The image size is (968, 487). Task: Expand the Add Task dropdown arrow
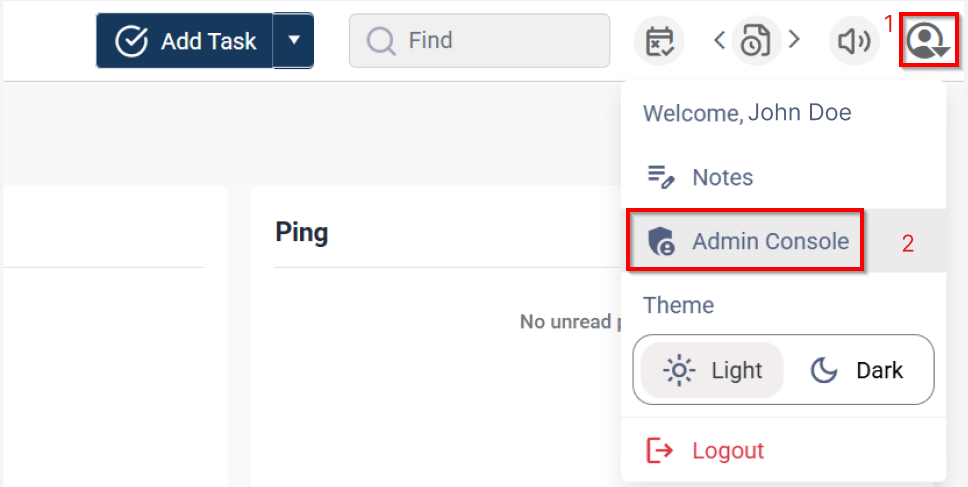tap(294, 41)
